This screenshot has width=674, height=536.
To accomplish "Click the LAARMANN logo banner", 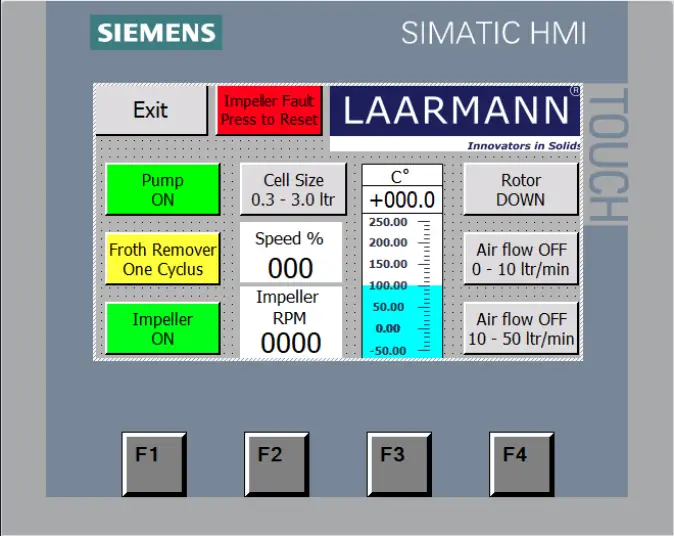I will coord(455,111).
